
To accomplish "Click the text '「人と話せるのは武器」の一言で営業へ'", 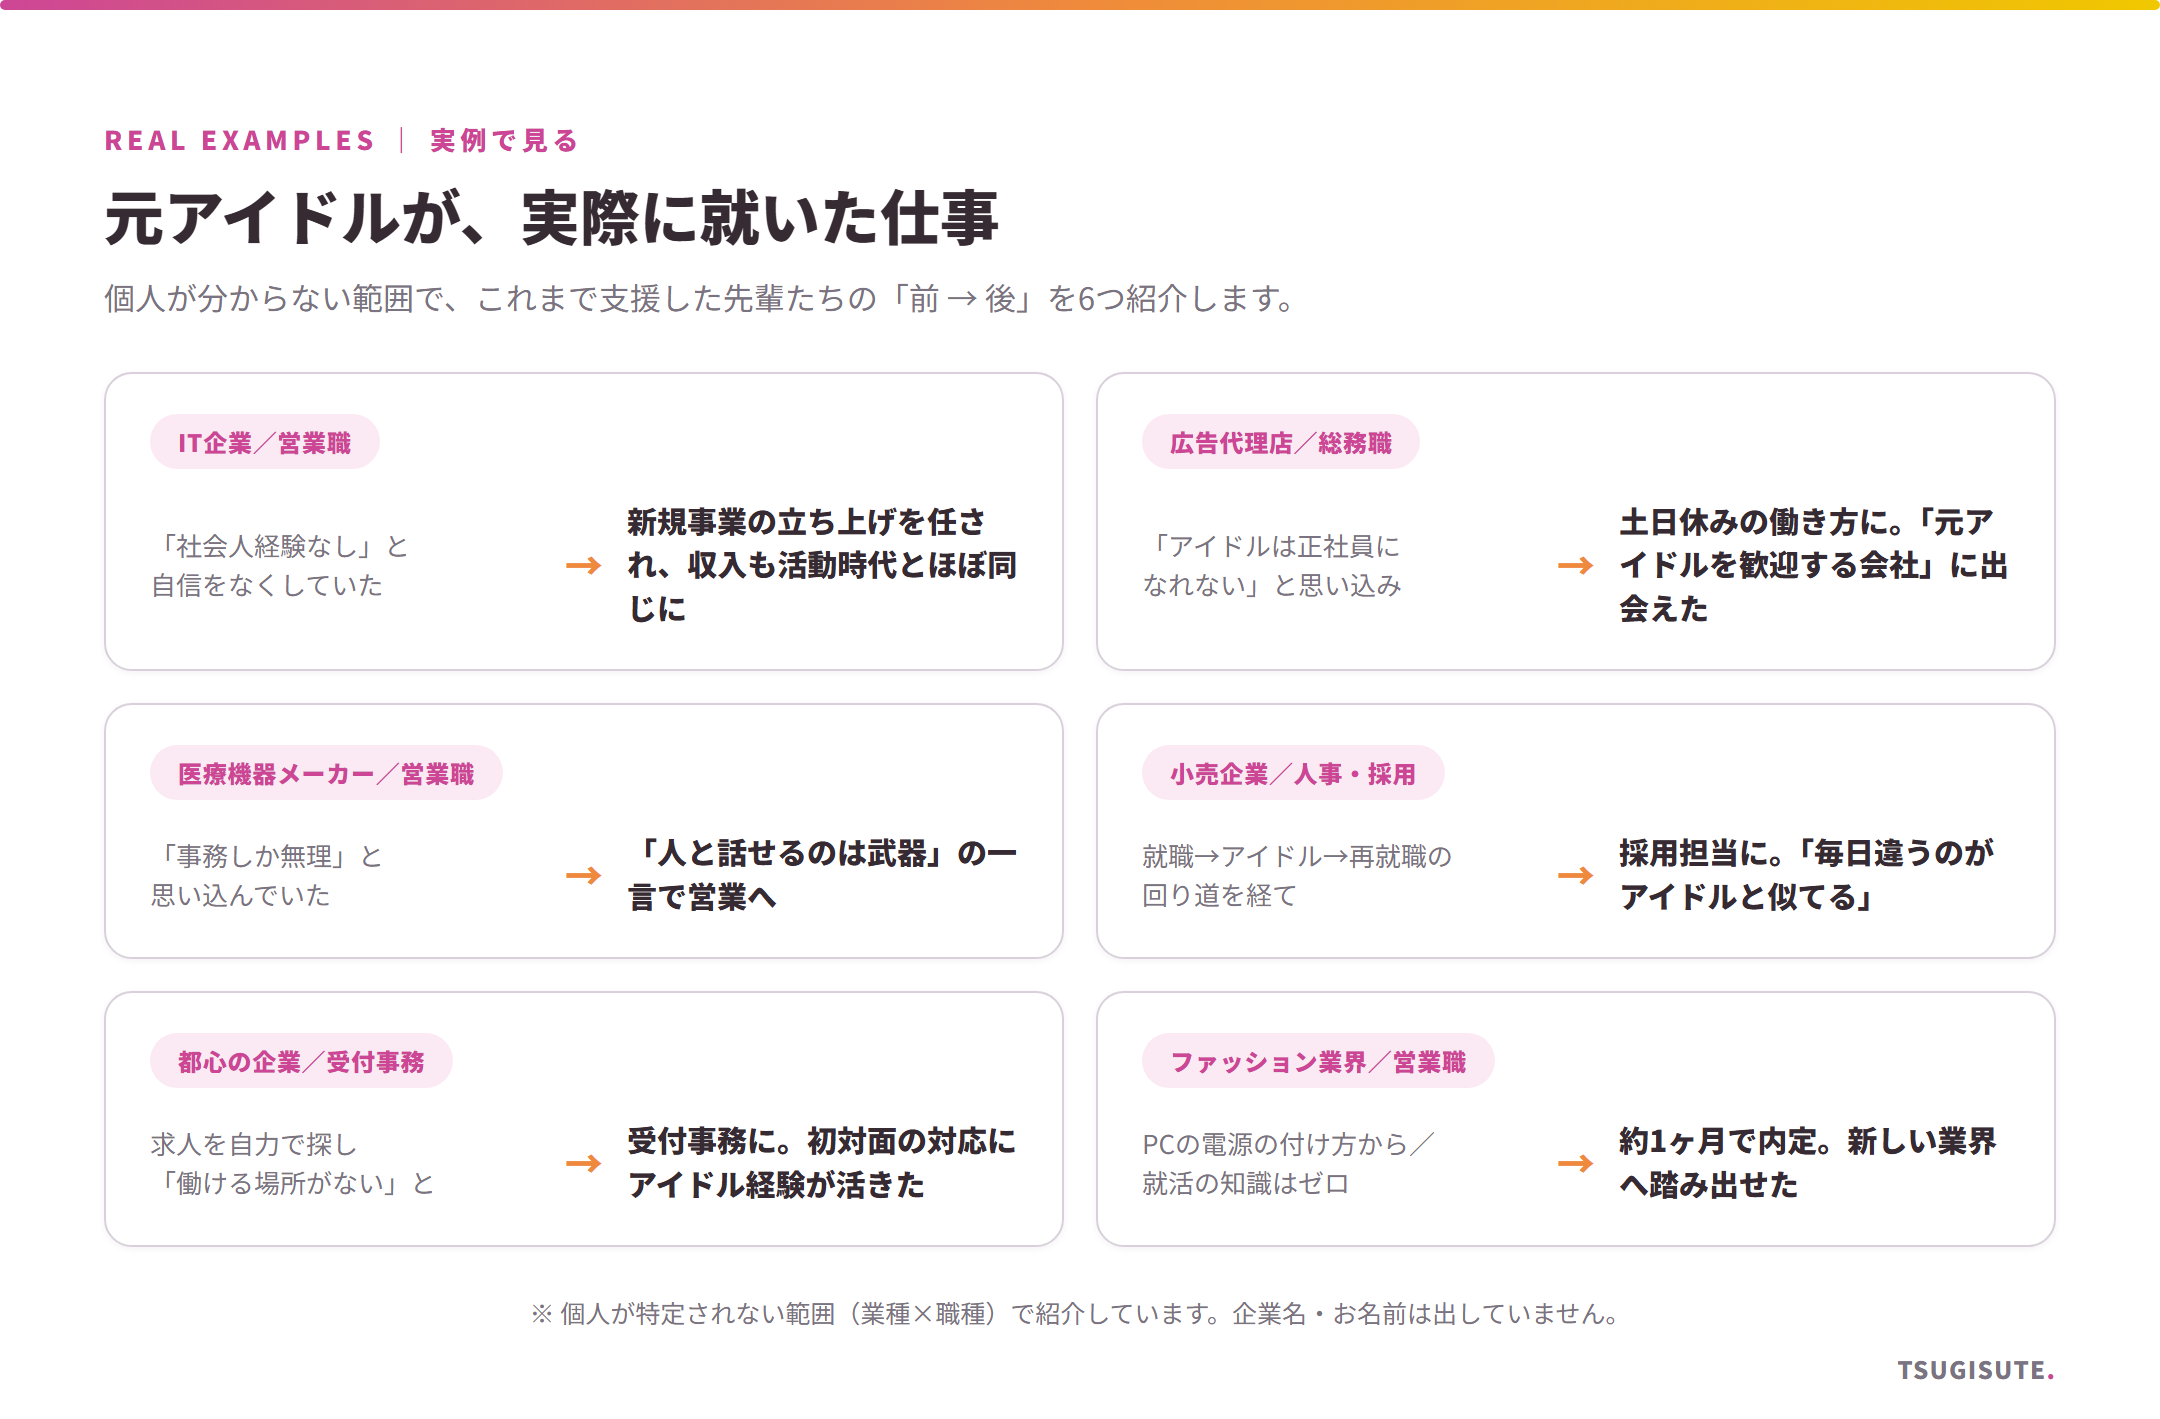I will coord(822,875).
